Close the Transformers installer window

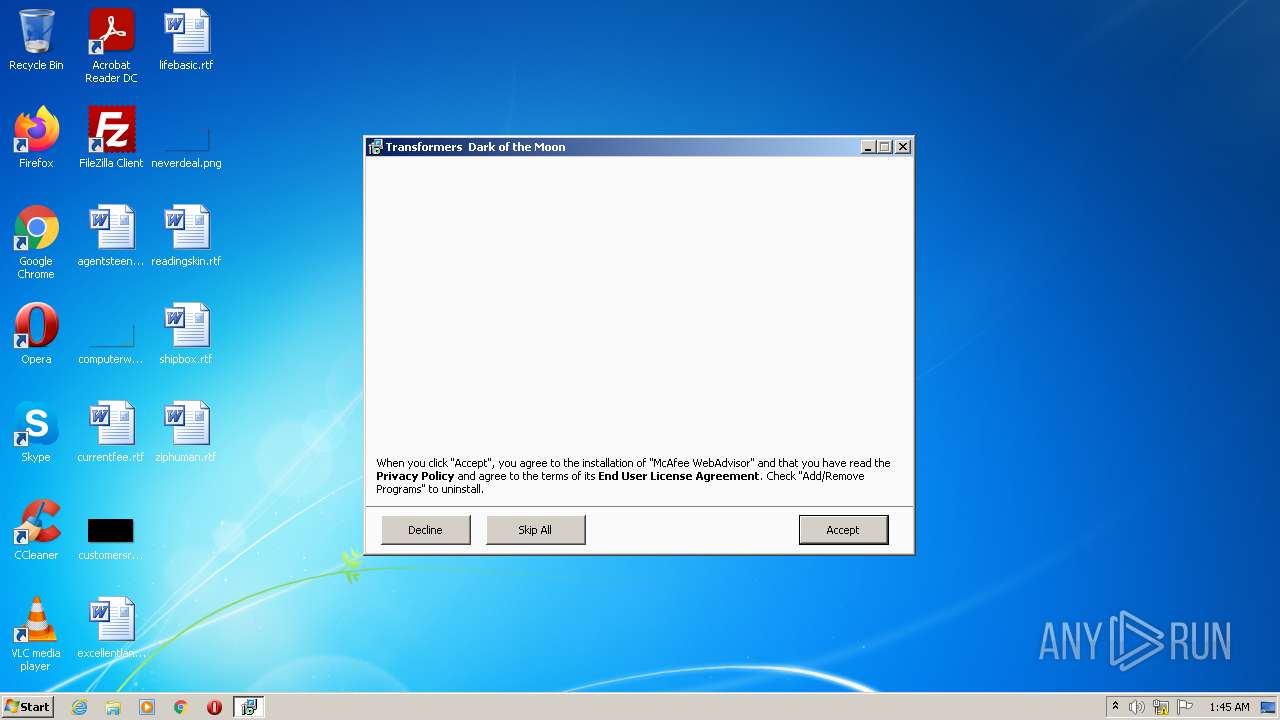tap(902, 147)
